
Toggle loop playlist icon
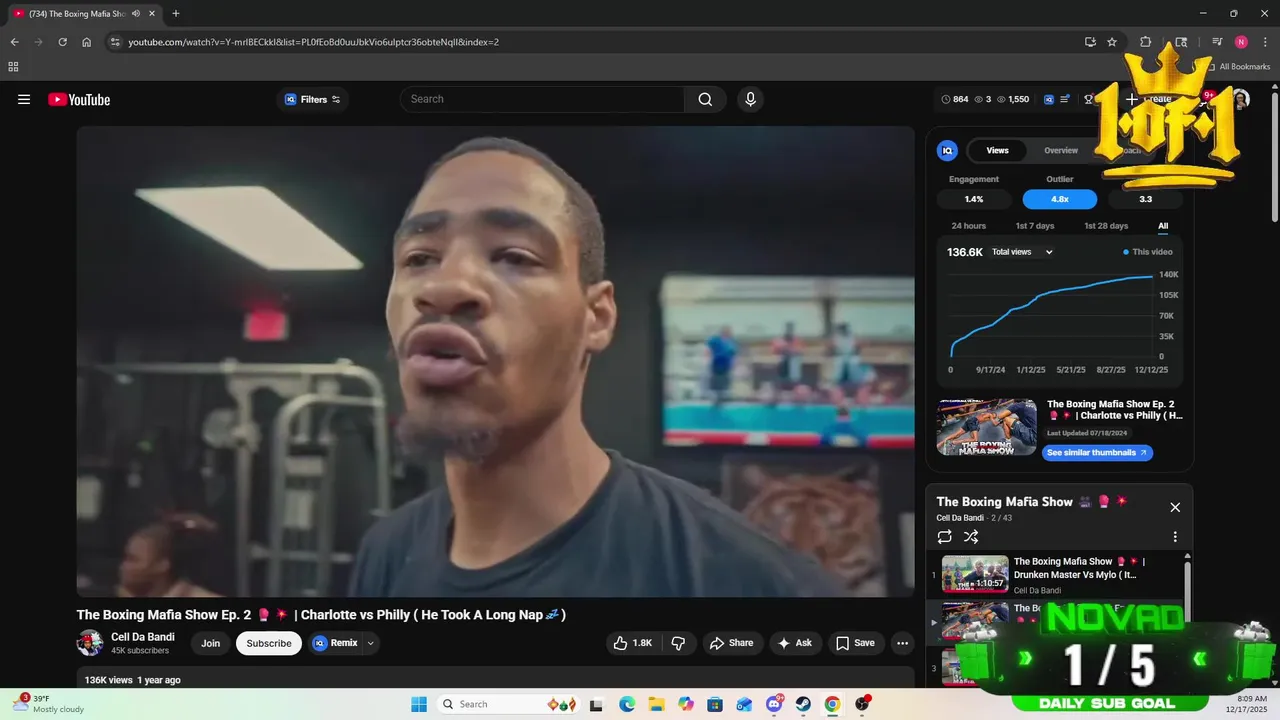[944, 537]
